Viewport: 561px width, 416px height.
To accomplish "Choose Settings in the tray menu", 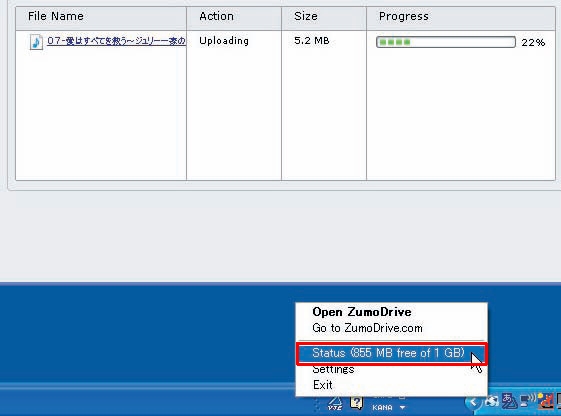I will pos(333,369).
